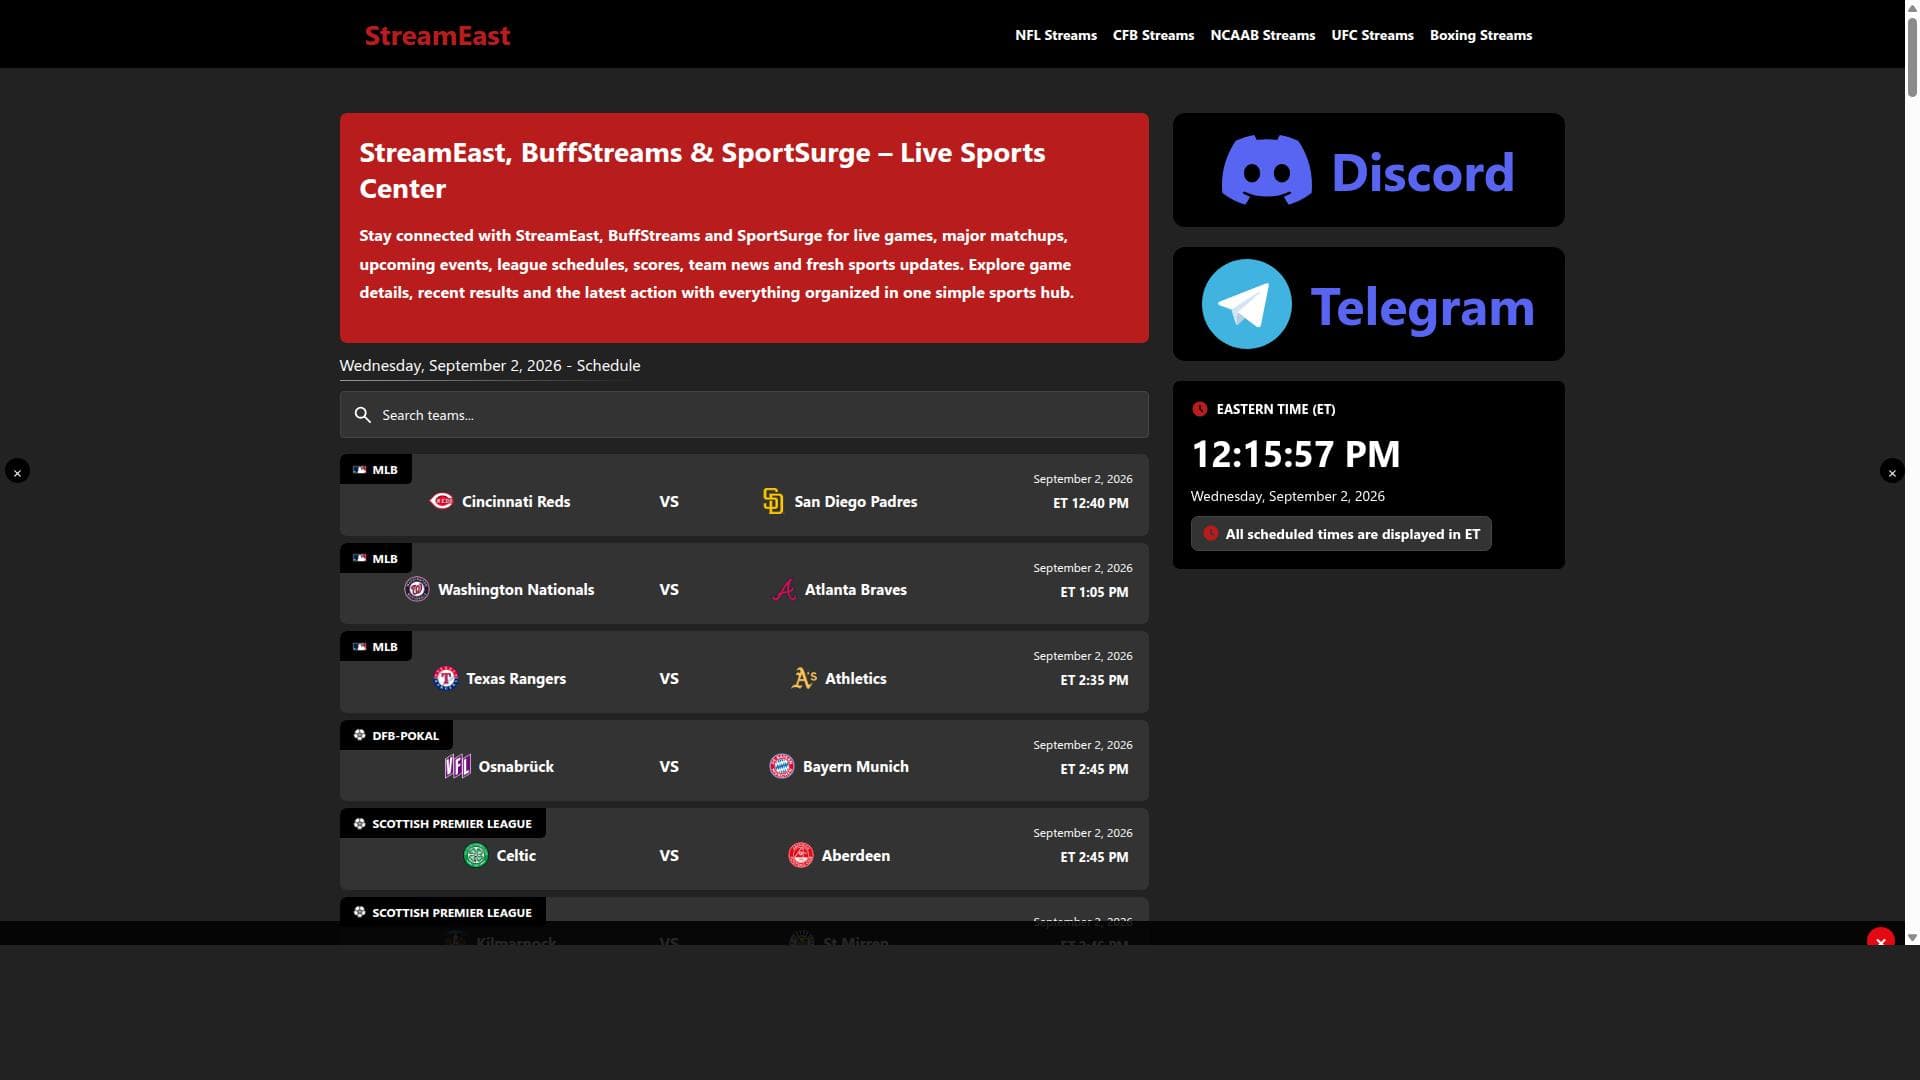
Task: Click the ET 1:05 PM game time
Action: (1094, 592)
